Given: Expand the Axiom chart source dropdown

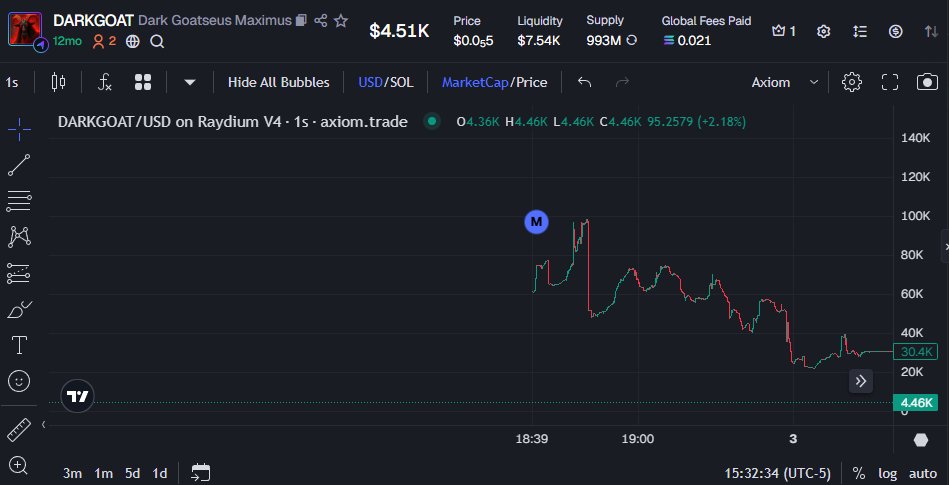Looking at the screenshot, I should (785, 82).
